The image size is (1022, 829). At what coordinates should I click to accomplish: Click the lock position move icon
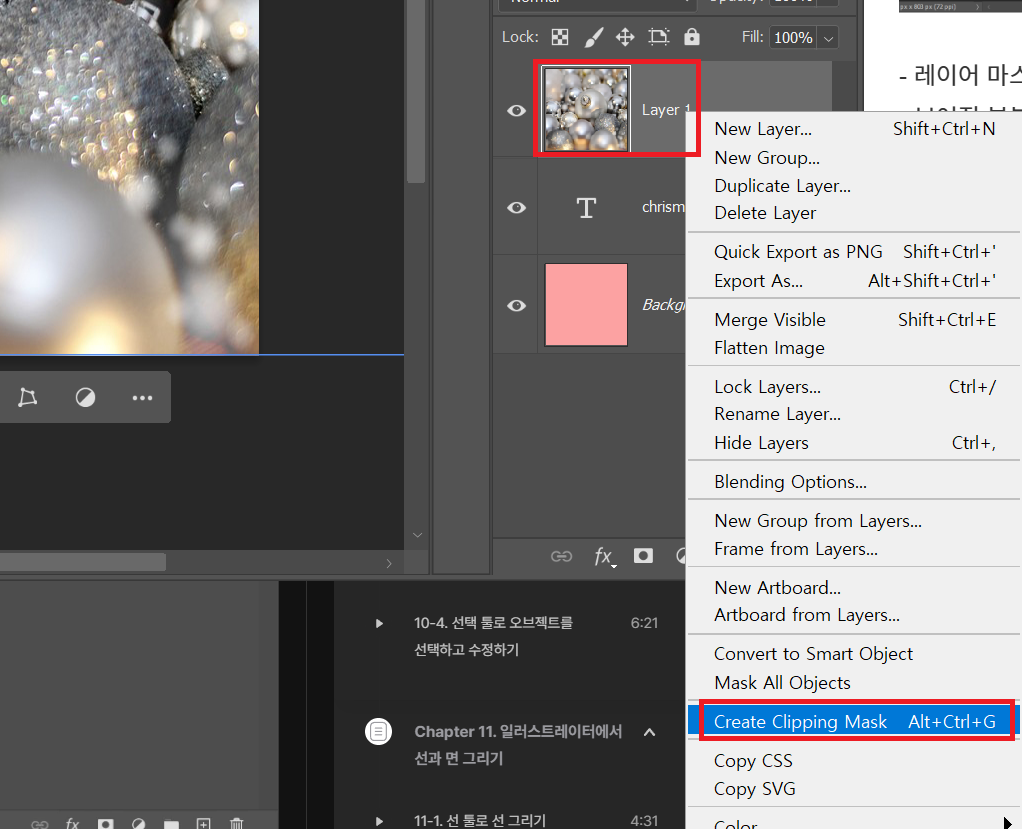point(625,37)
